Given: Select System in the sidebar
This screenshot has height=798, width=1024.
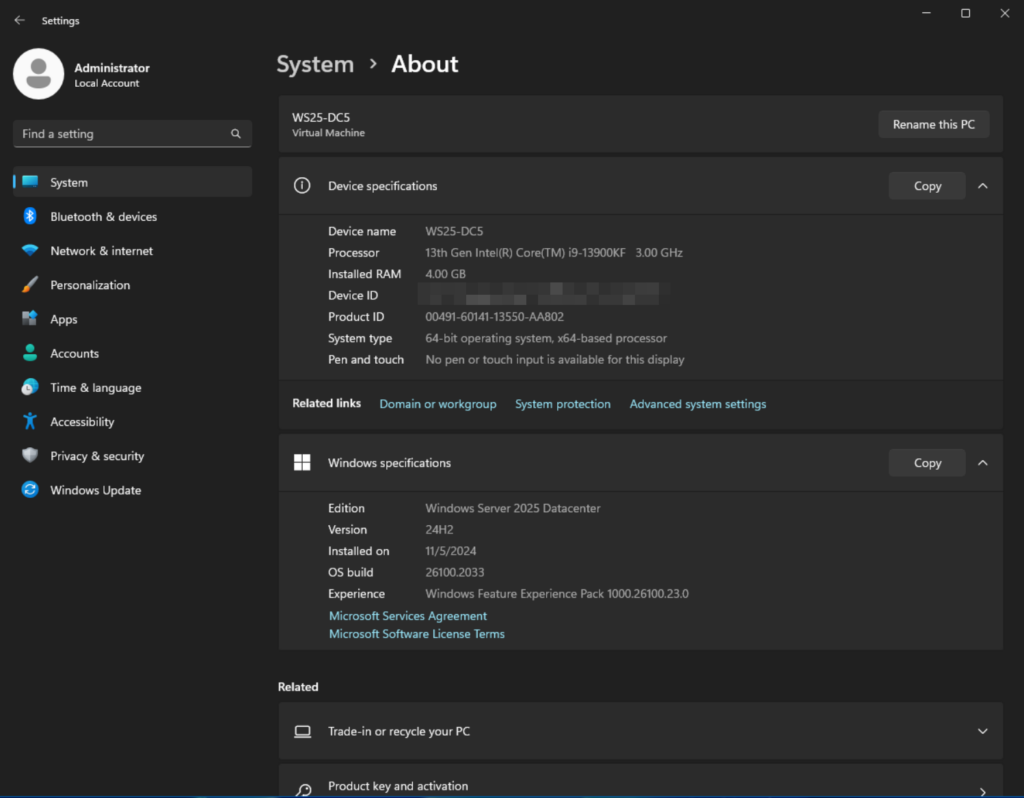Looking at the screenshot, I should click(133, 182).
